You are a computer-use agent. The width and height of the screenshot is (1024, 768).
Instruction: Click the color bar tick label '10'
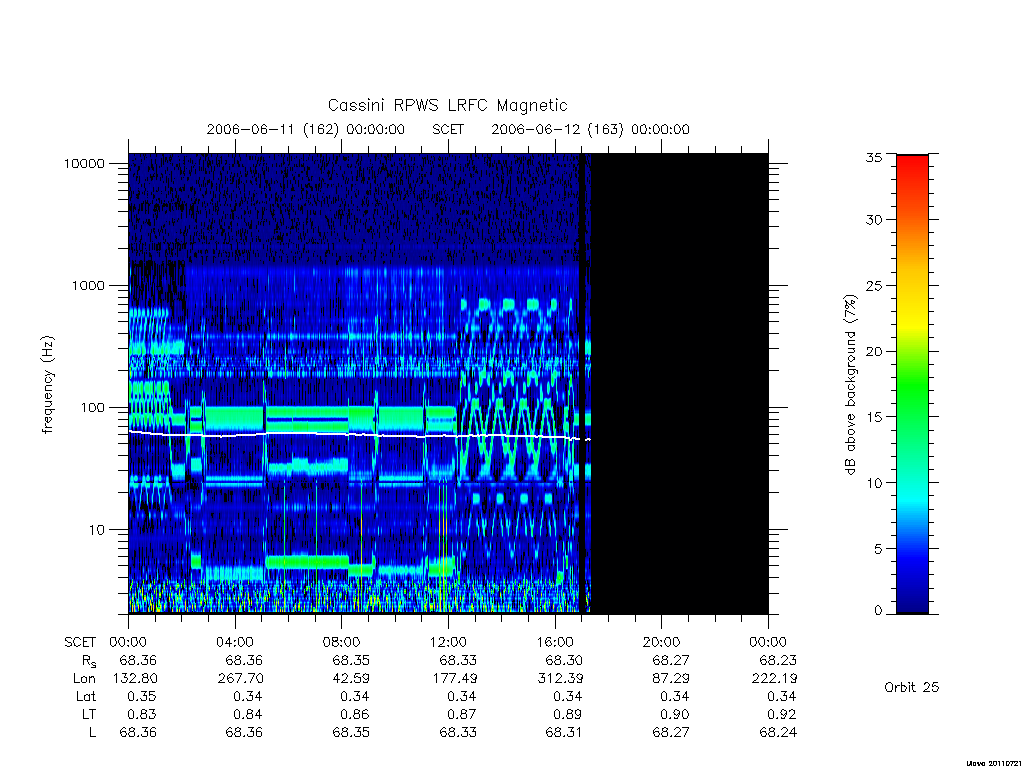point(874,483)
